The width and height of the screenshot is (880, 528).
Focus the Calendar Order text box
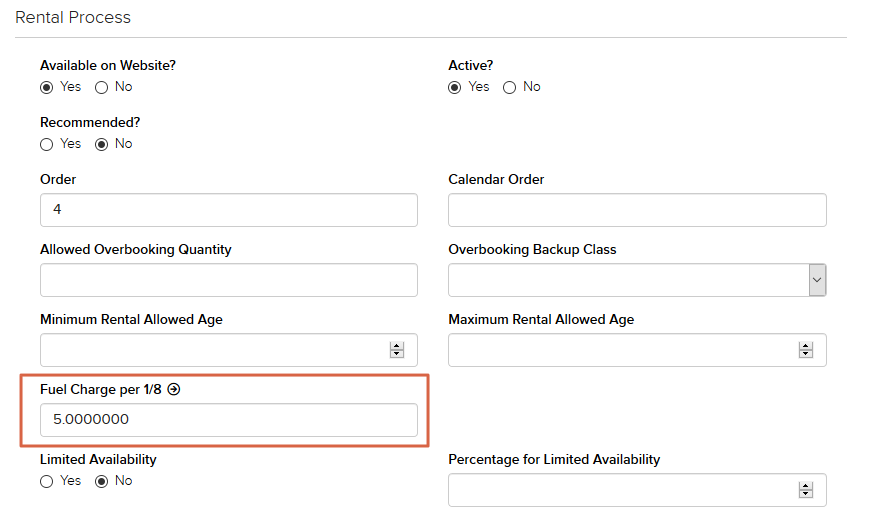coord(637,211)
